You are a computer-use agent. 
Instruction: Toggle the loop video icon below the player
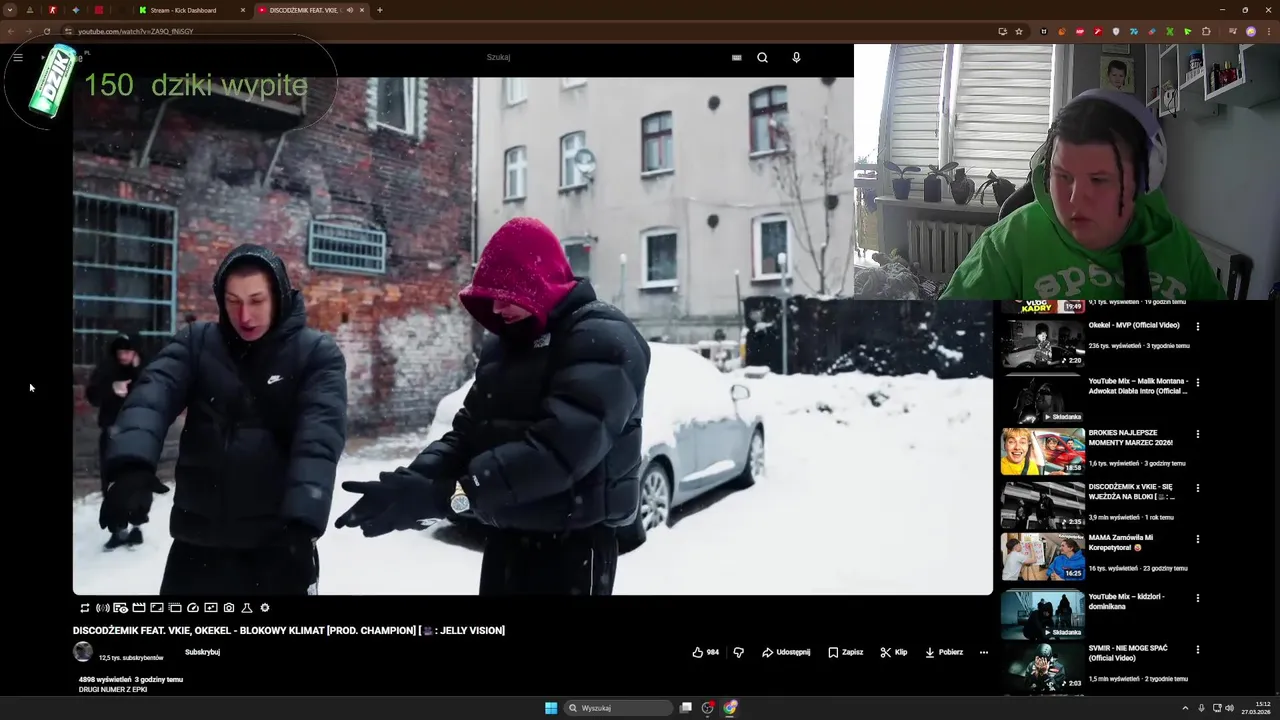tap(85, 608)
